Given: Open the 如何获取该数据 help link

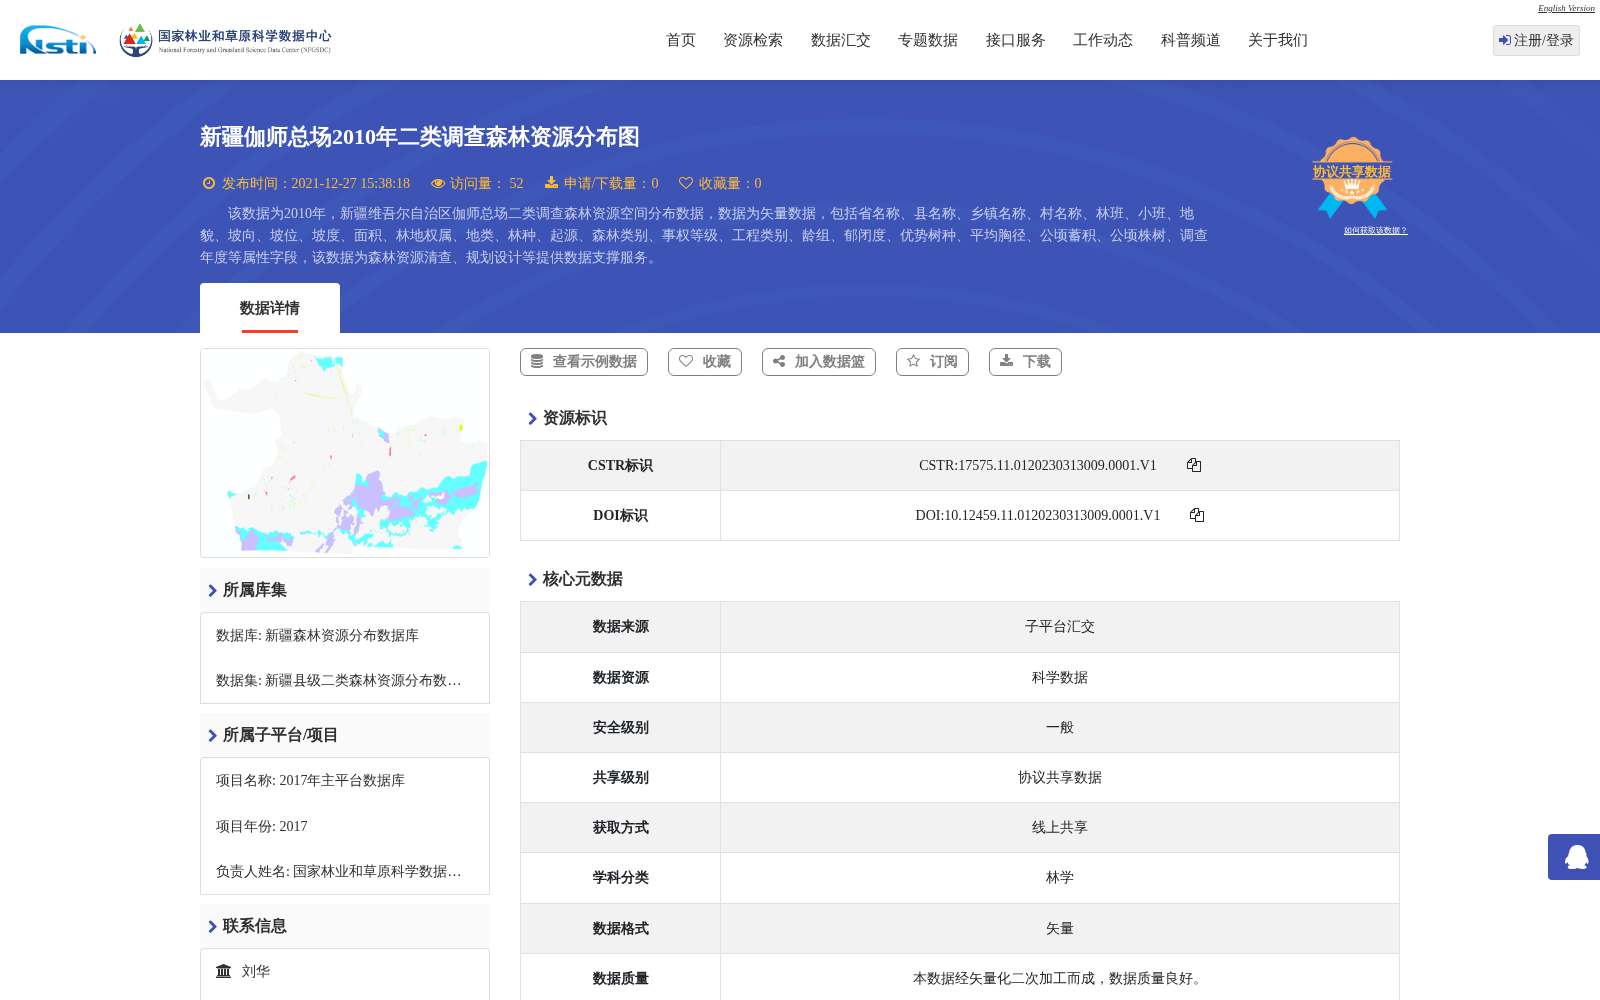Looking at the screenshot, I should [1375, 231].
